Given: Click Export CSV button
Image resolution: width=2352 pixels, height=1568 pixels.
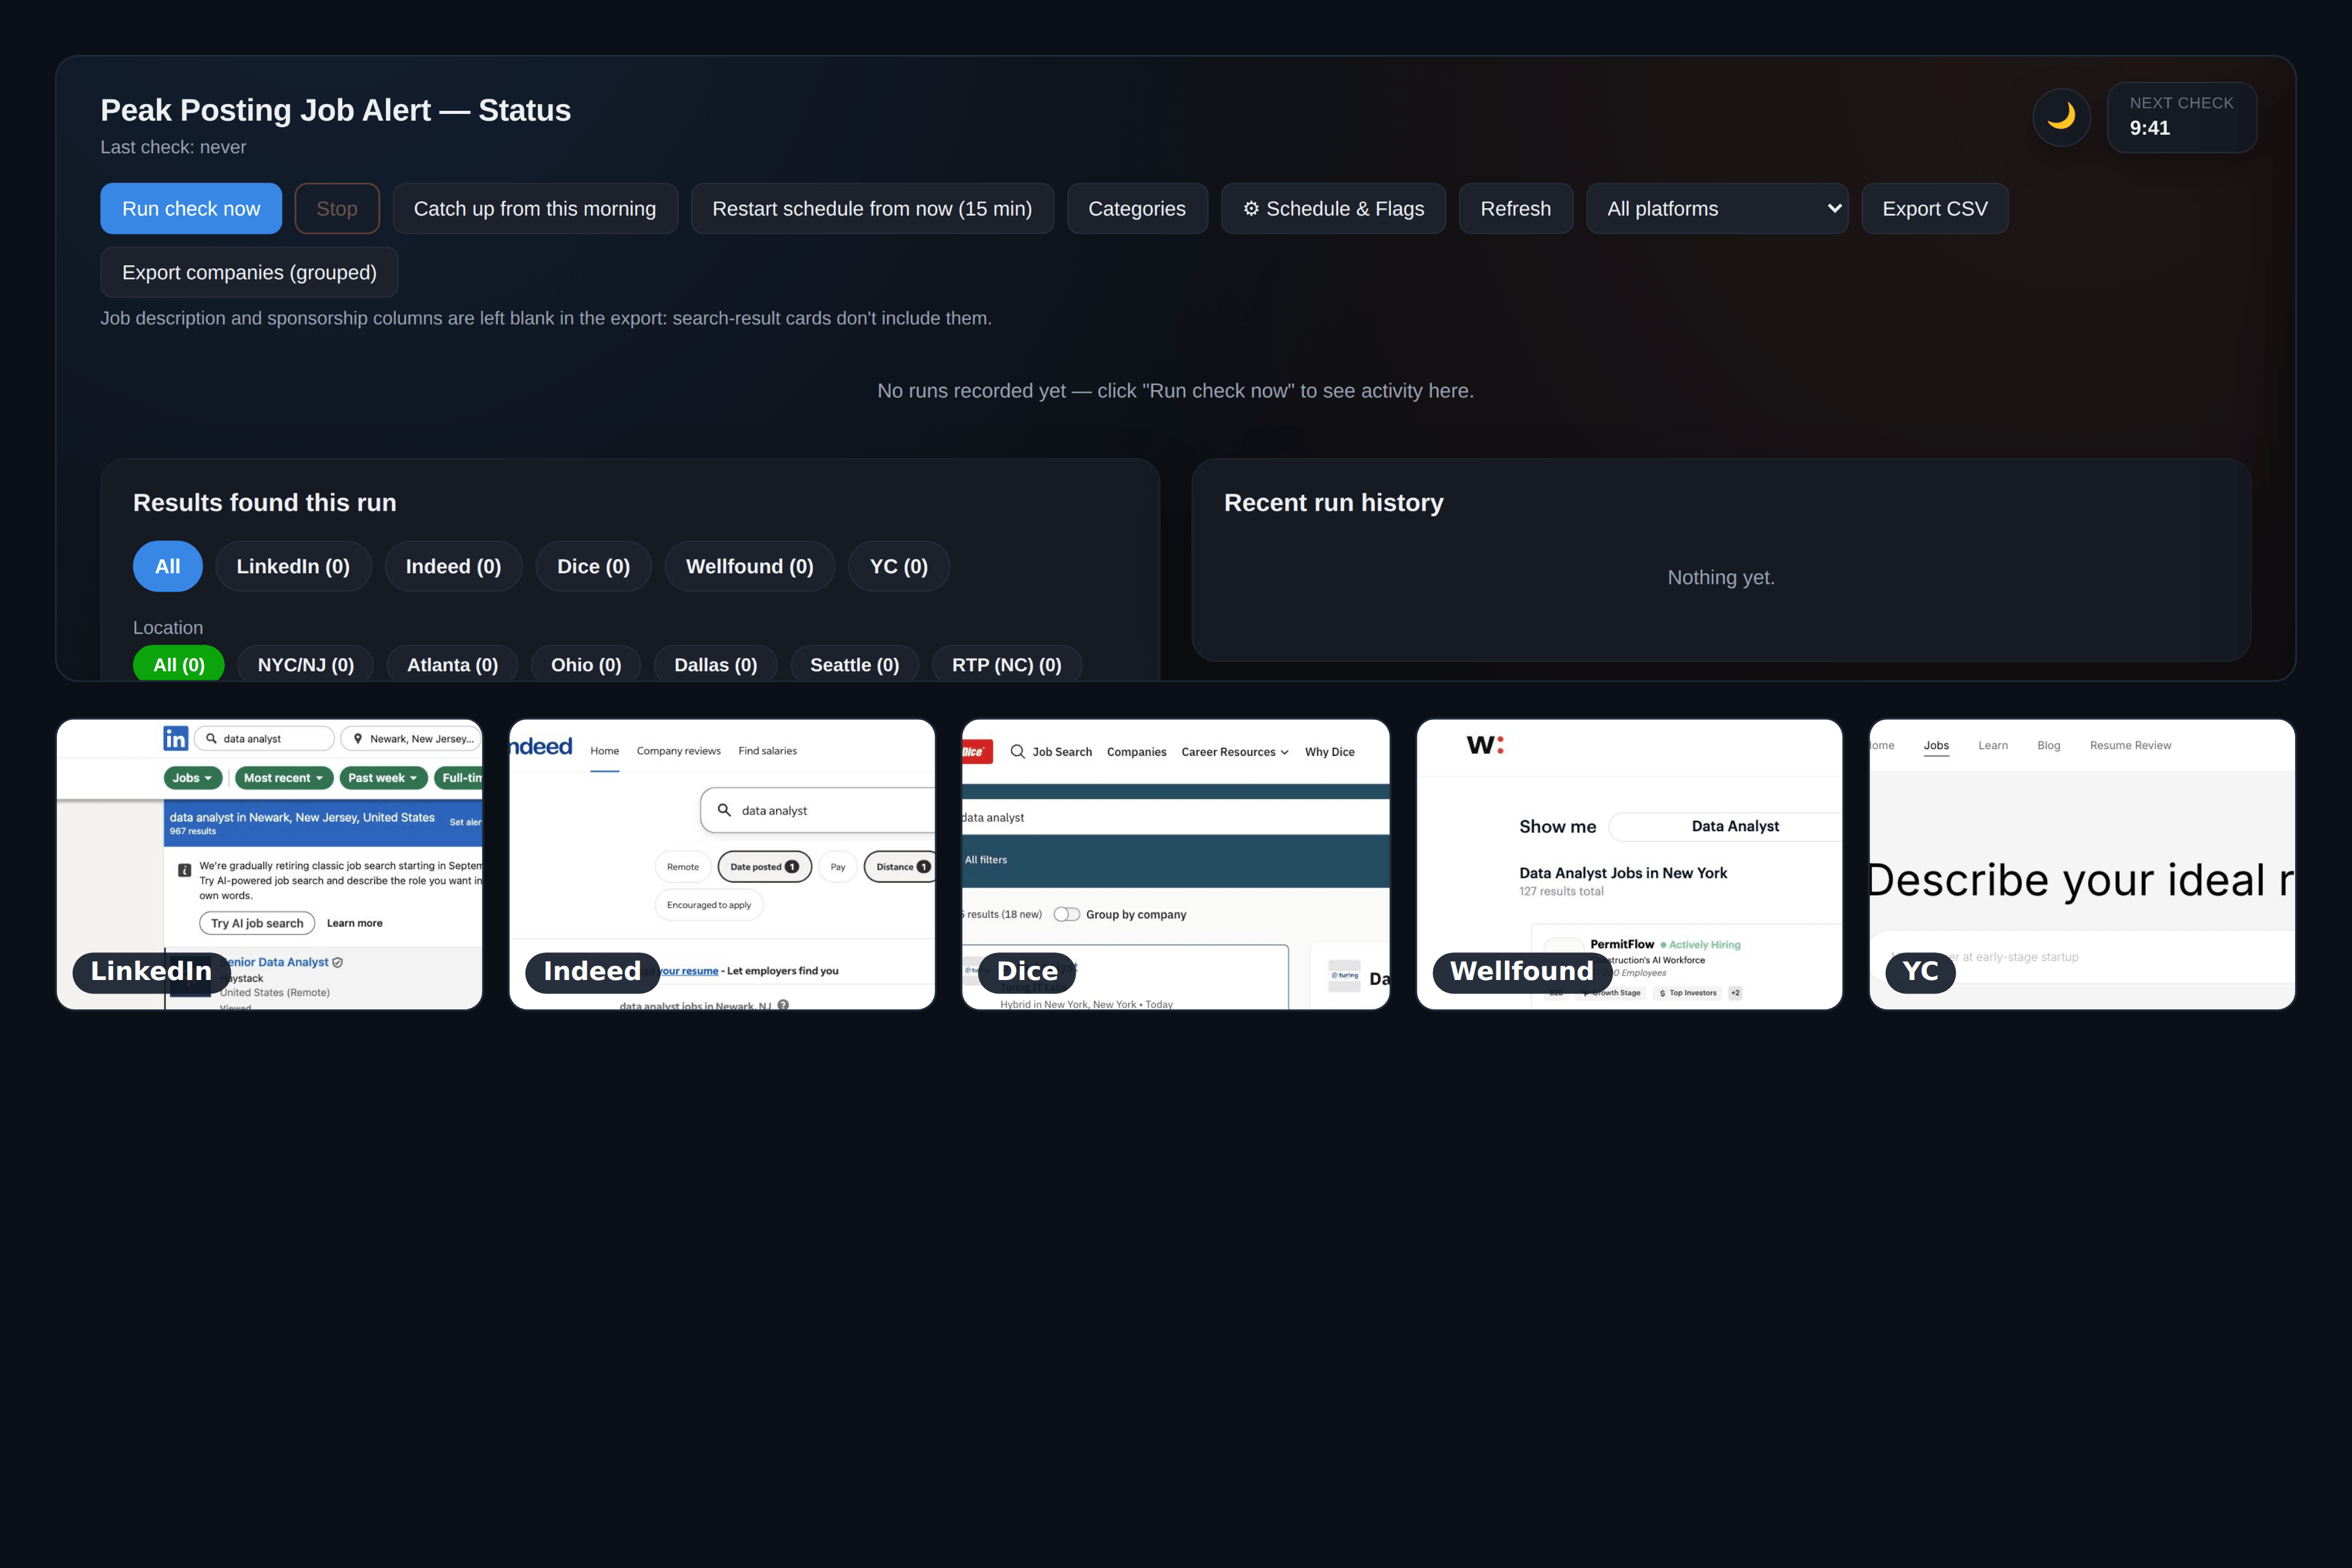Looking at the screenshot, I should 1935,208.
